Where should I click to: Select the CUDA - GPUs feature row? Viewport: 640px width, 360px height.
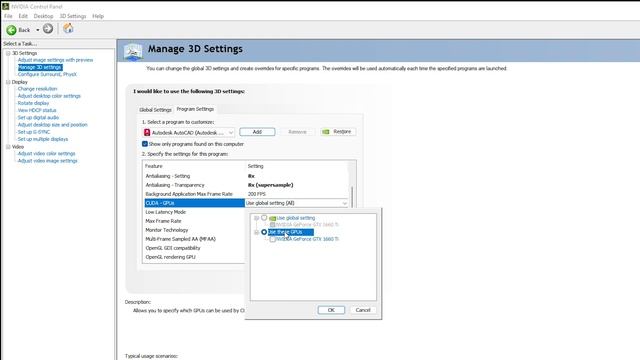(194, 203)
